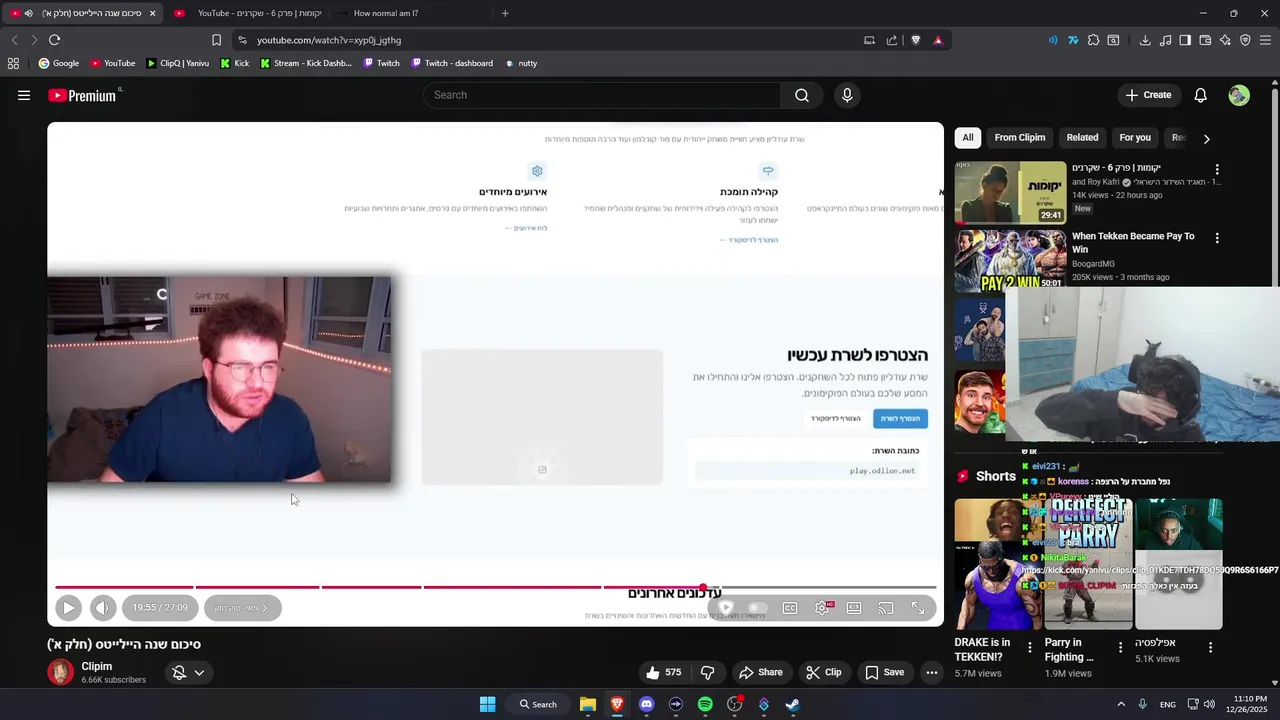Click the 19:55 / 27:09 time display
Screen dimensions: 1280x720
(160, 607)
